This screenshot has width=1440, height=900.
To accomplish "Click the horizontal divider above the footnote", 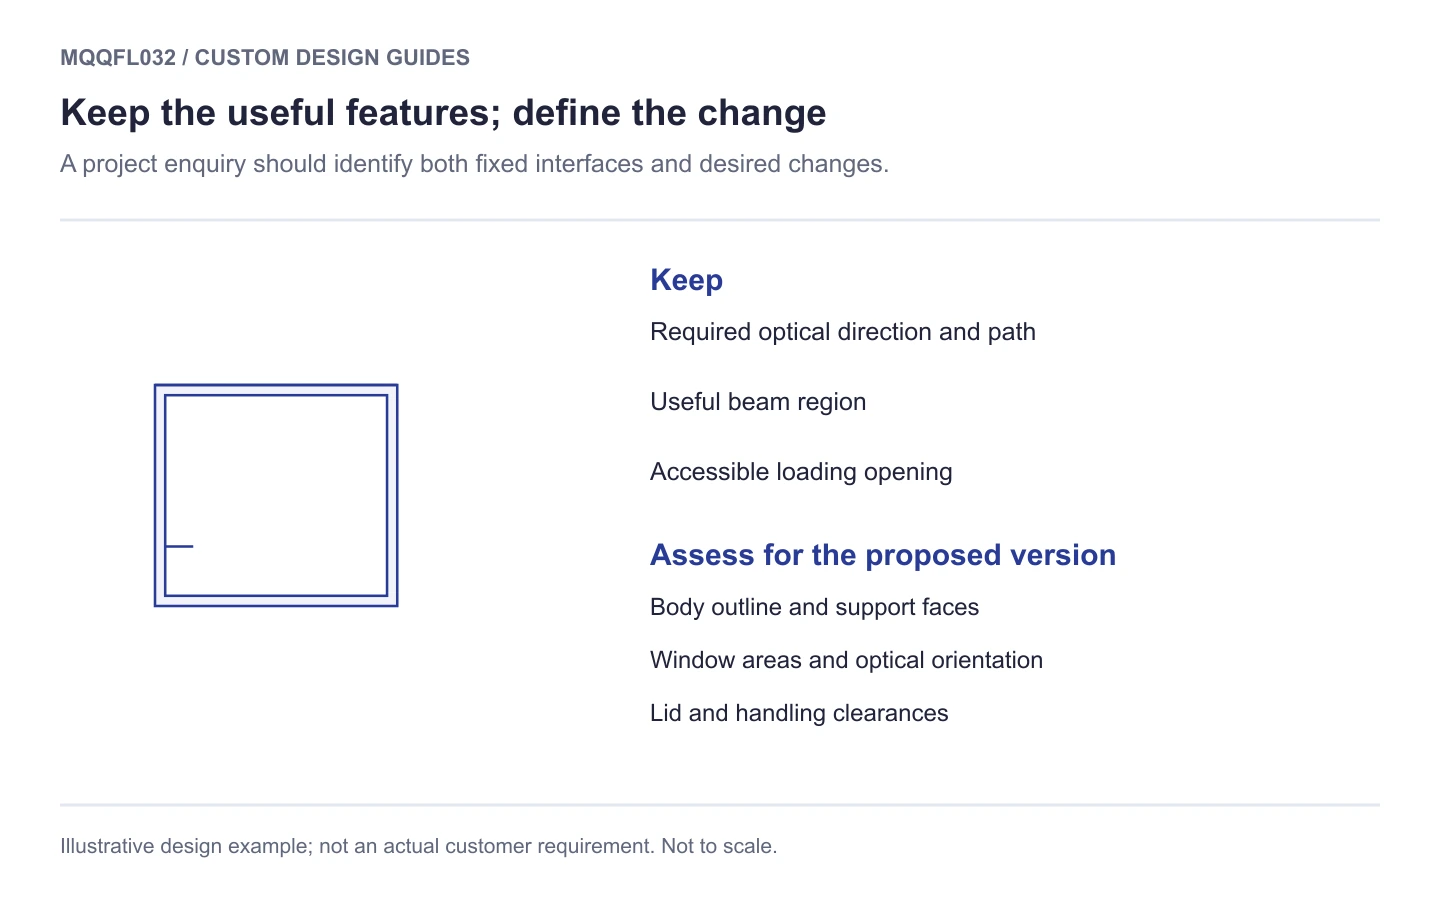I will 720,805.
